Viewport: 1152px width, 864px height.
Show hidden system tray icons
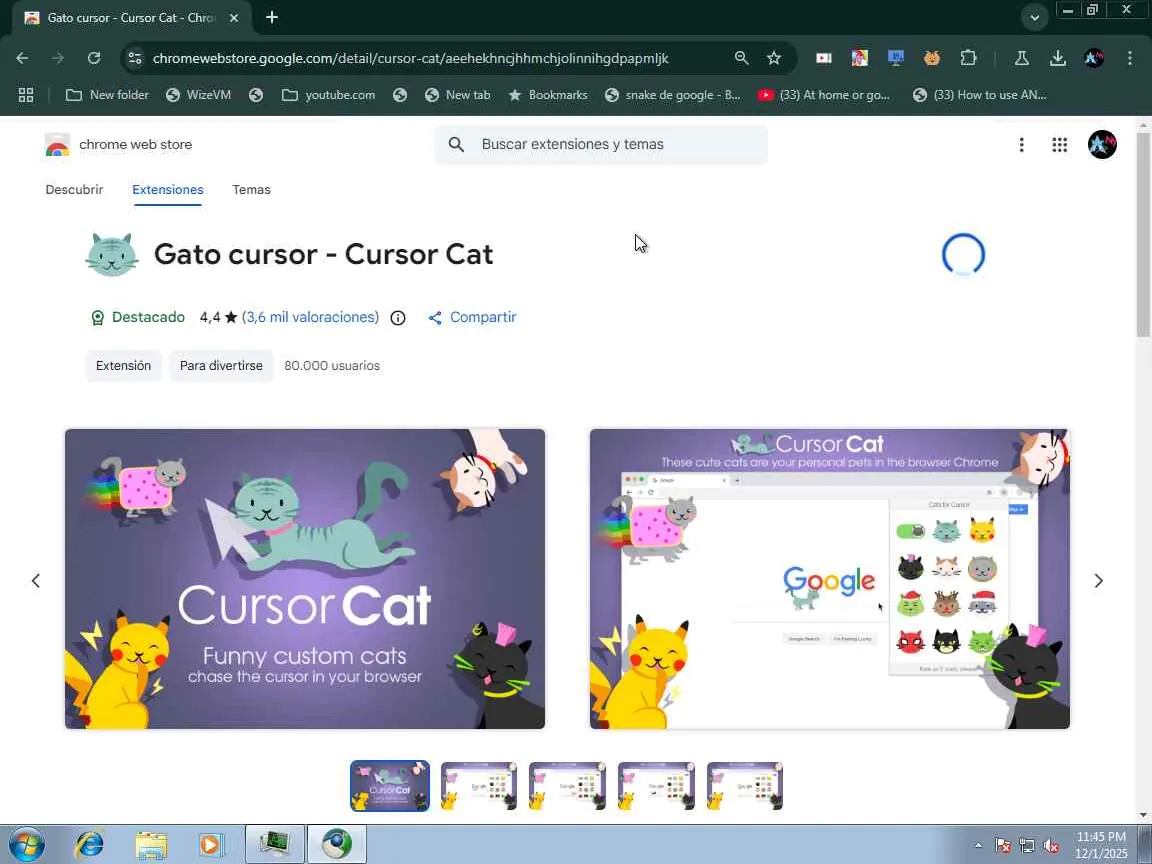[978, 846]
